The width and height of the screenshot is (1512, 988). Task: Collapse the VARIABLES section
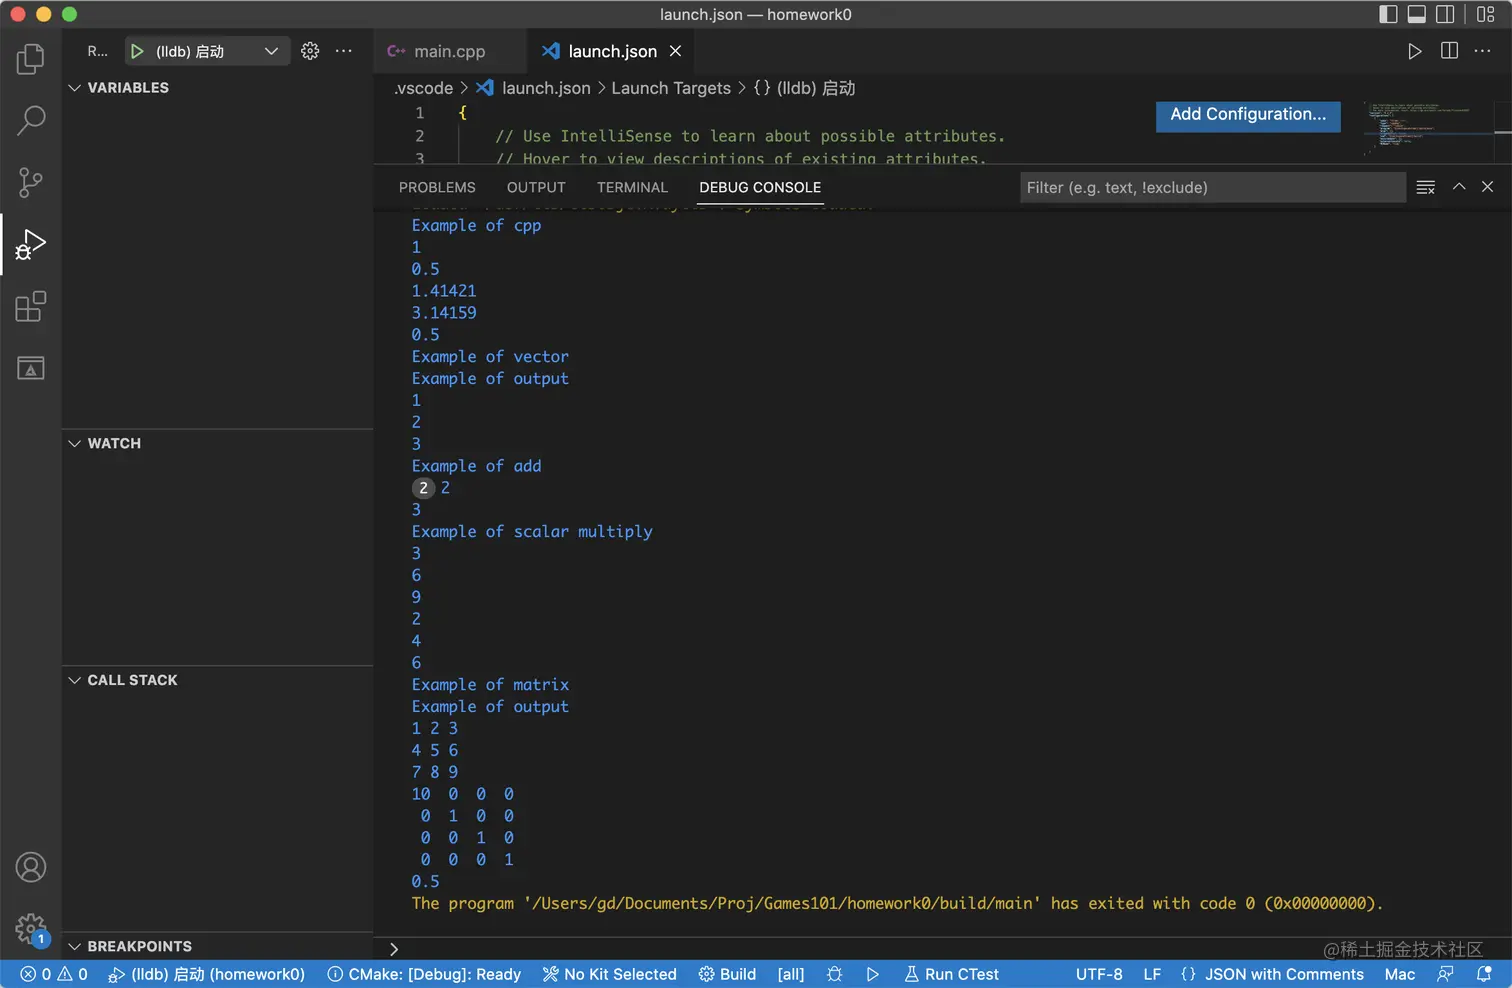point(75,88)
